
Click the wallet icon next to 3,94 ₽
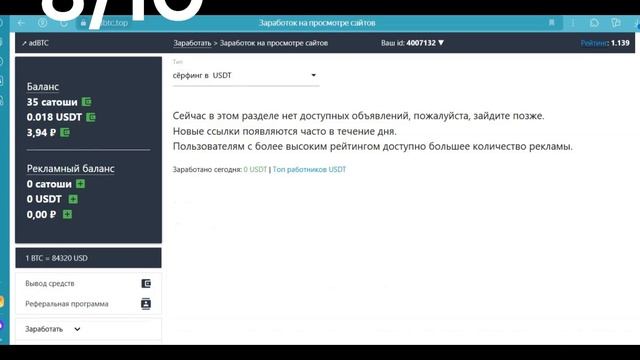(x=65, y=132)
